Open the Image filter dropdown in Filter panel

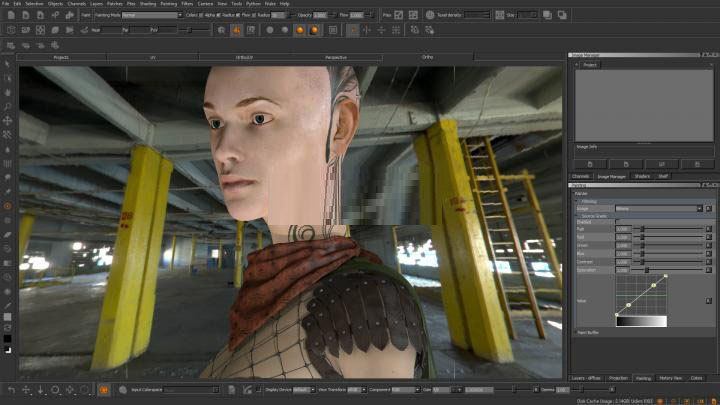[x=659, y=208]
